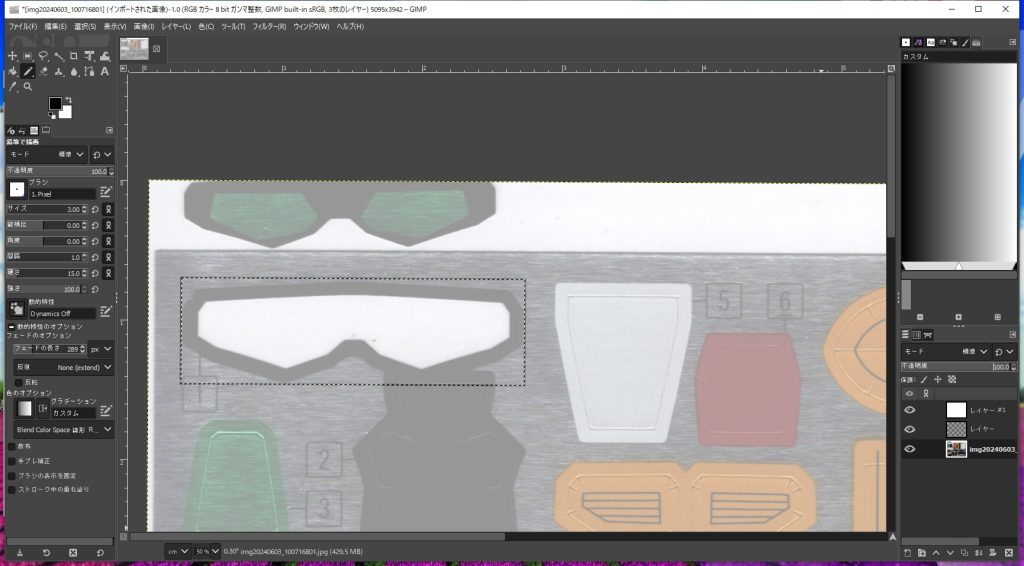Viewport: 1024px width, 566px height.
Task: Click the black foreground color swatch
Action: coord(55,104)
